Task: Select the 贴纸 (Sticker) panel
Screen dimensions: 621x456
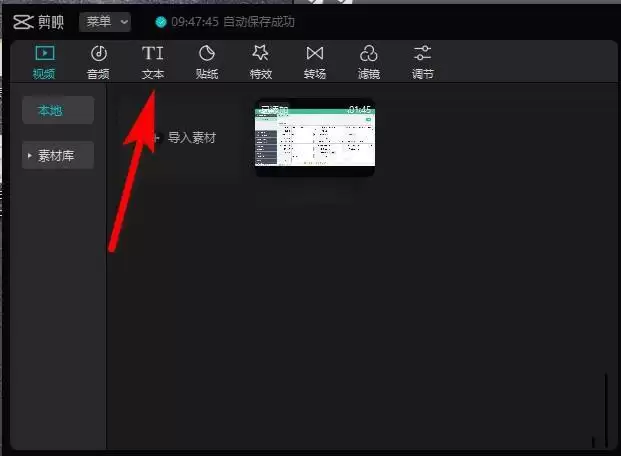Action: point(206,61)
